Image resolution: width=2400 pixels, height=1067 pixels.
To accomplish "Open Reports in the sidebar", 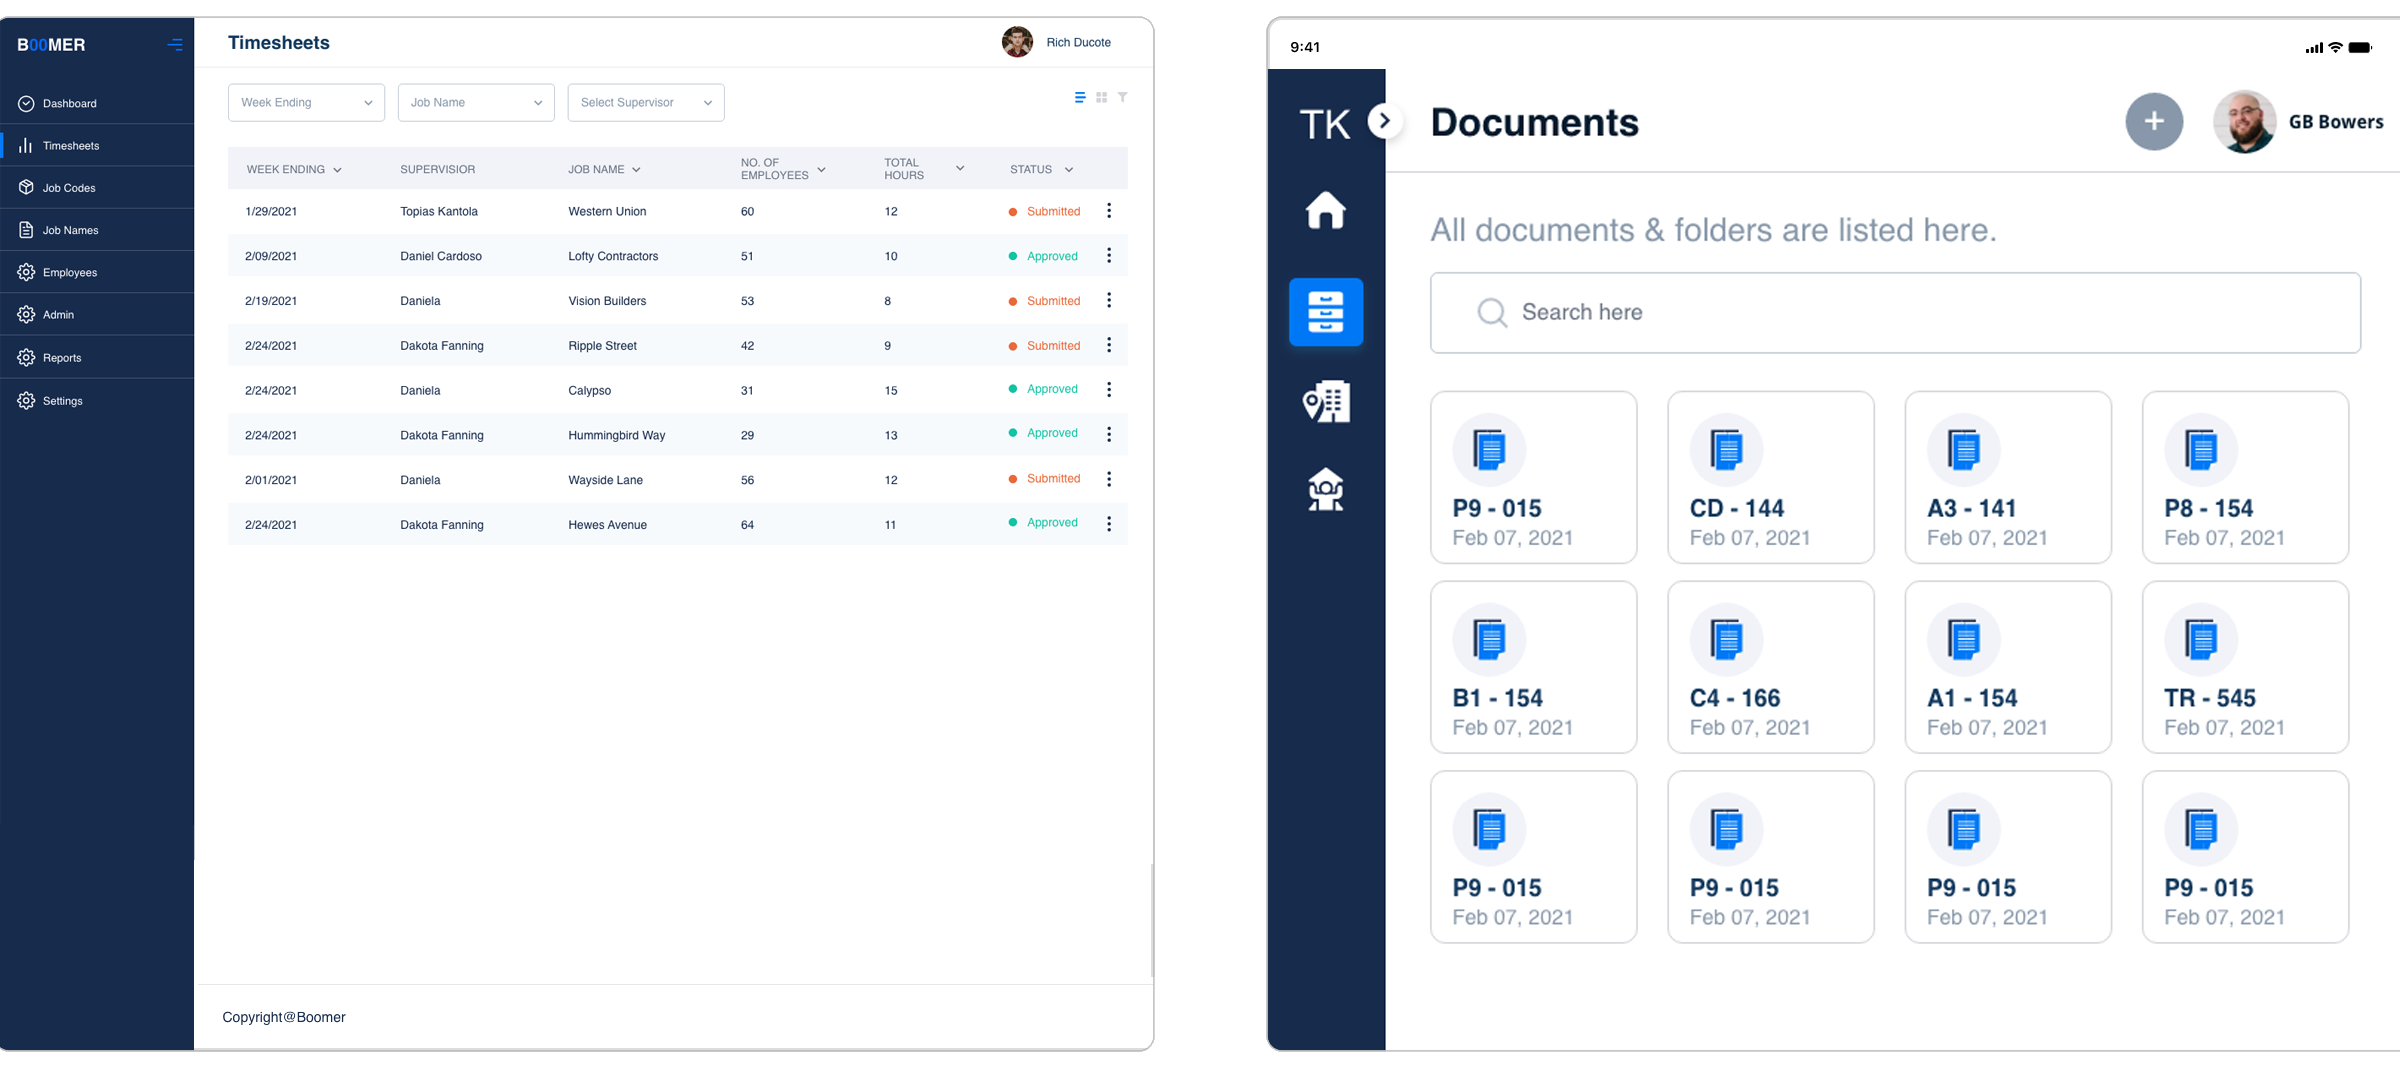I will tap(62, 358).
